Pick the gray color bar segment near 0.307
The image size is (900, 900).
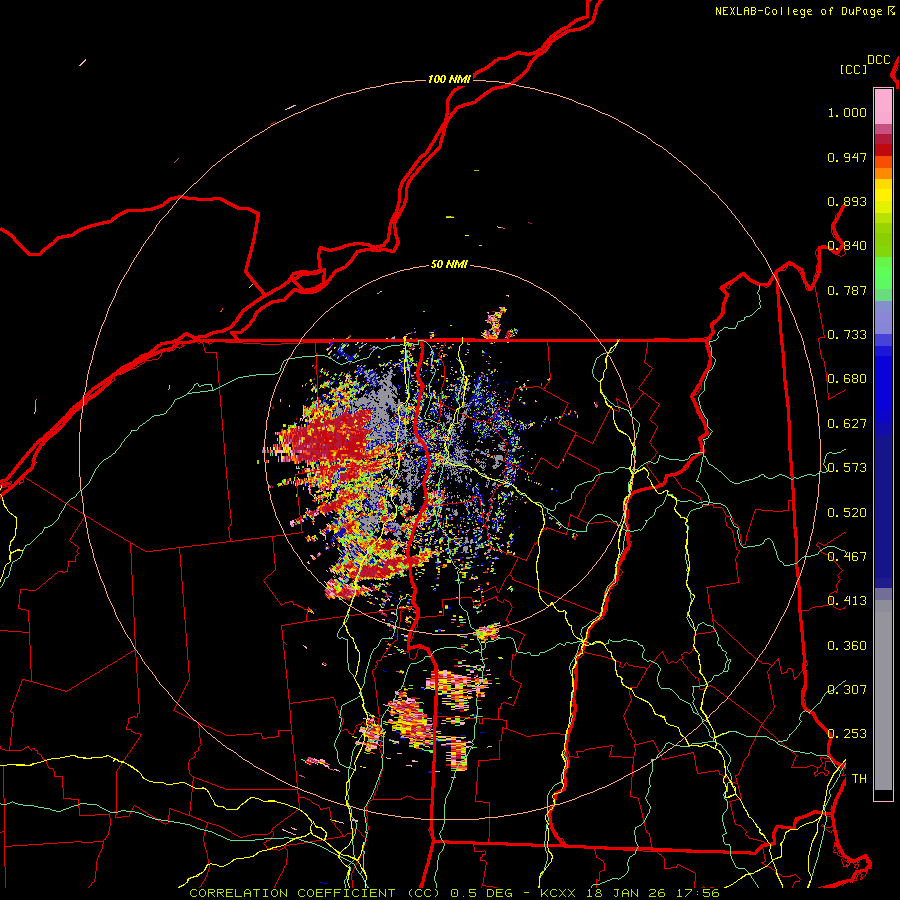[x=883, y=695]
